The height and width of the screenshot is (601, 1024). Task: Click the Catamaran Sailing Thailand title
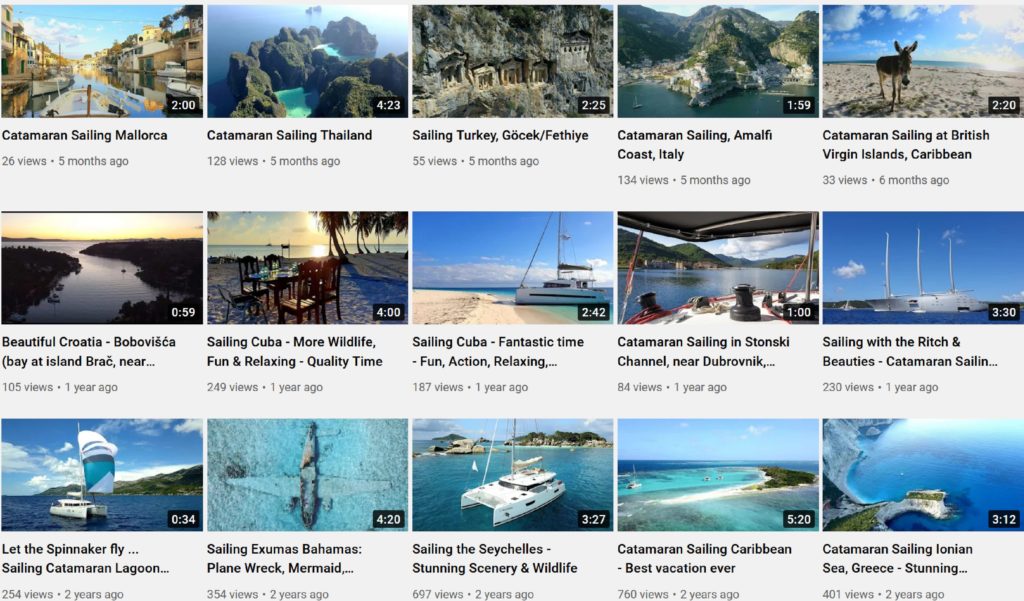(289, 135)
